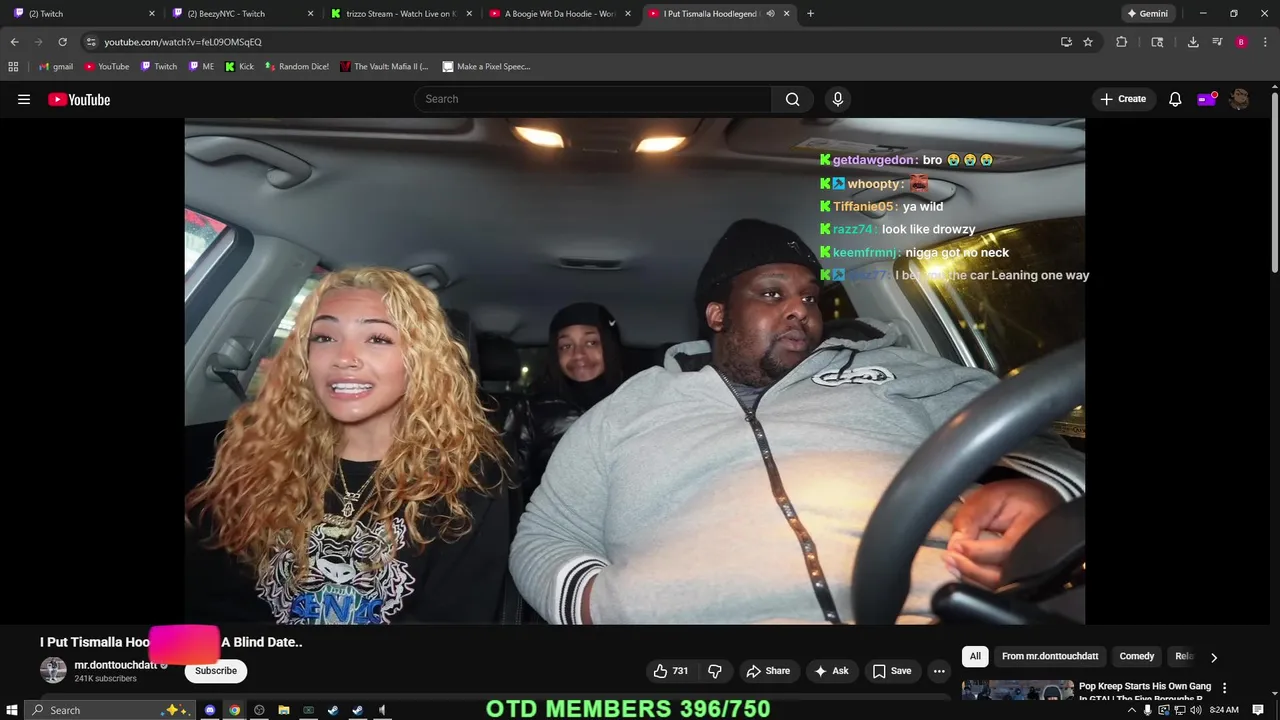Install app icon in address bar

click(1066, 42)
